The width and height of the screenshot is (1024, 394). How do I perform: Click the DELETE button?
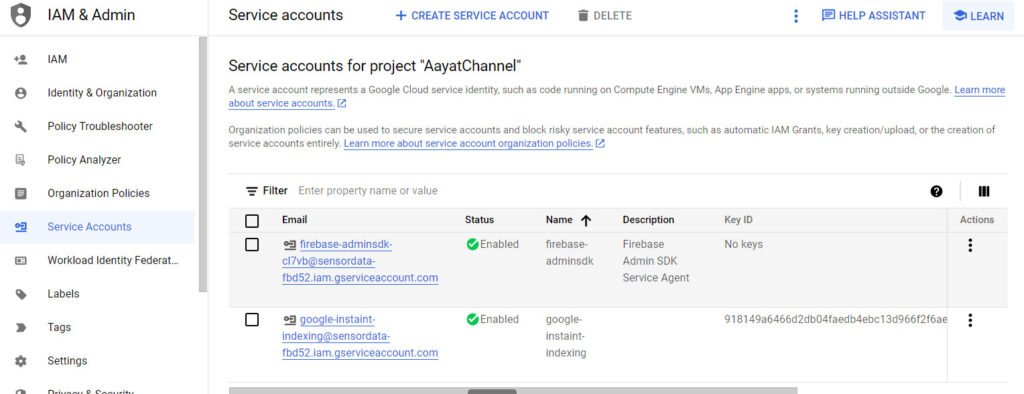coord(605,16)
